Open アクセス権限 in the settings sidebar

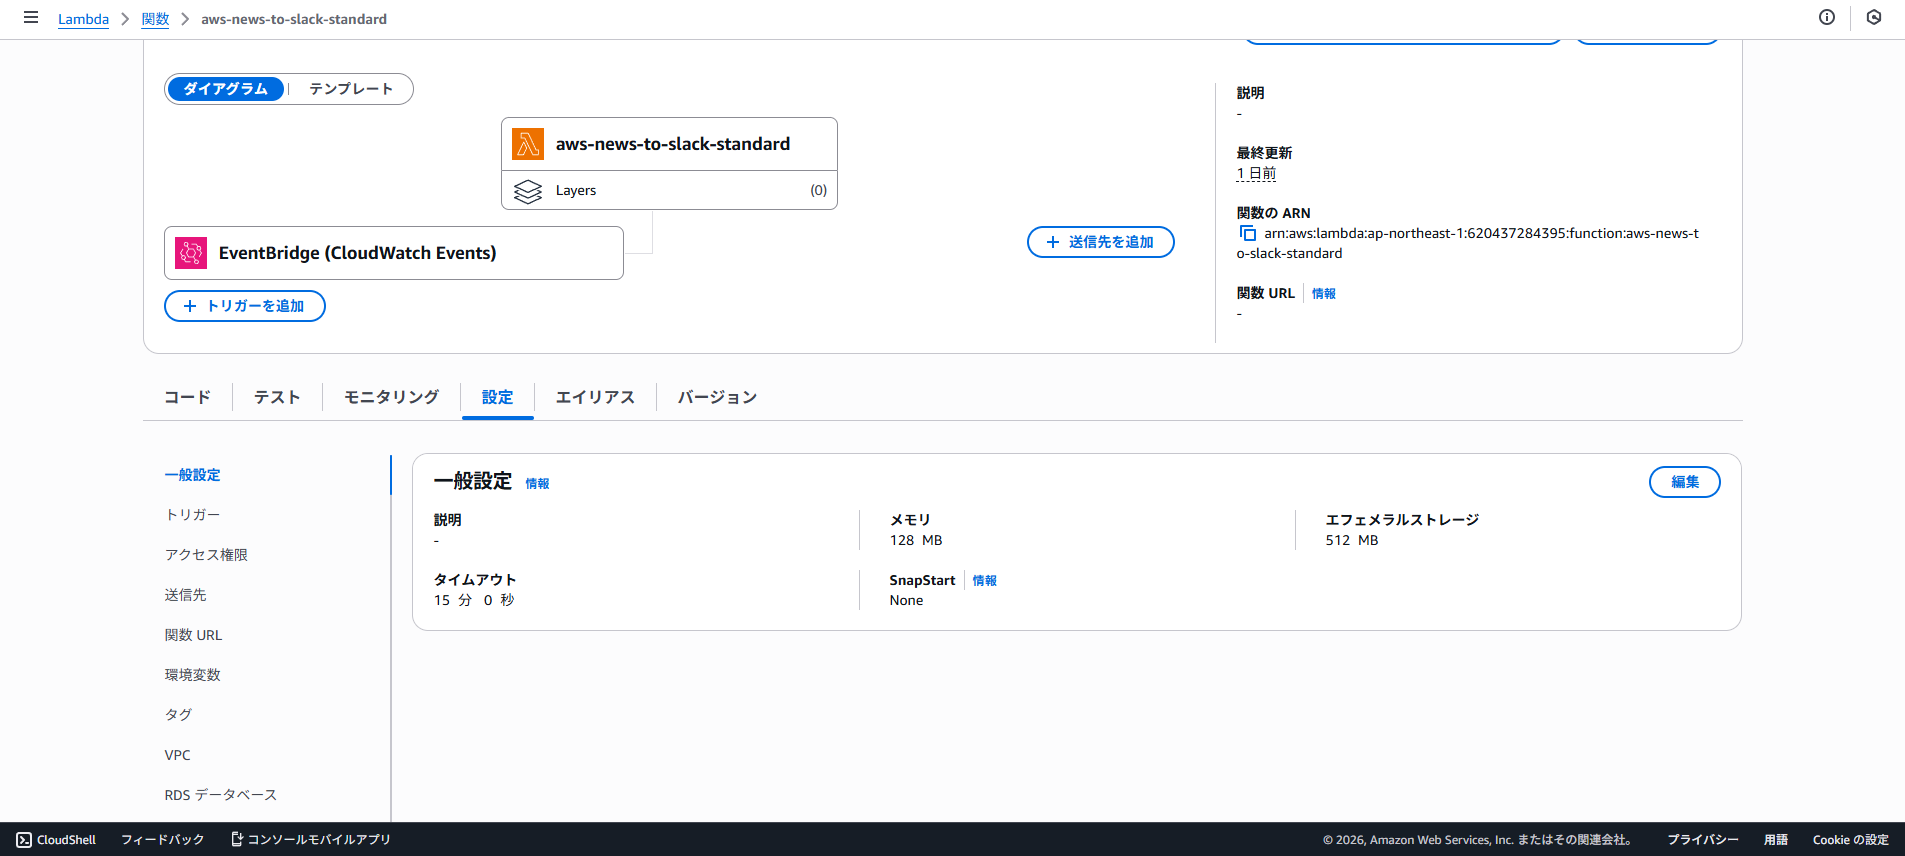pyautogui.click(x=206, y=555)
